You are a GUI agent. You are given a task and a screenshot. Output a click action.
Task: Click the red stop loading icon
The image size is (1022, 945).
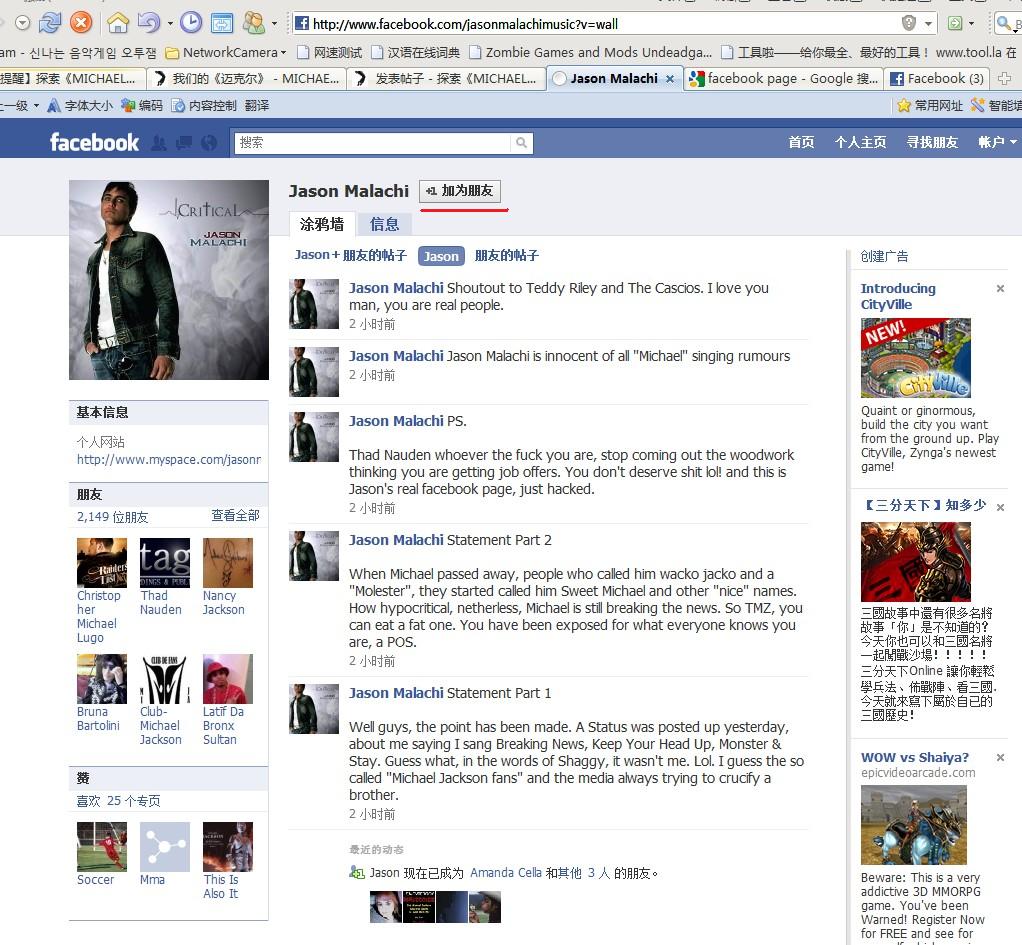tap(81, 23)
